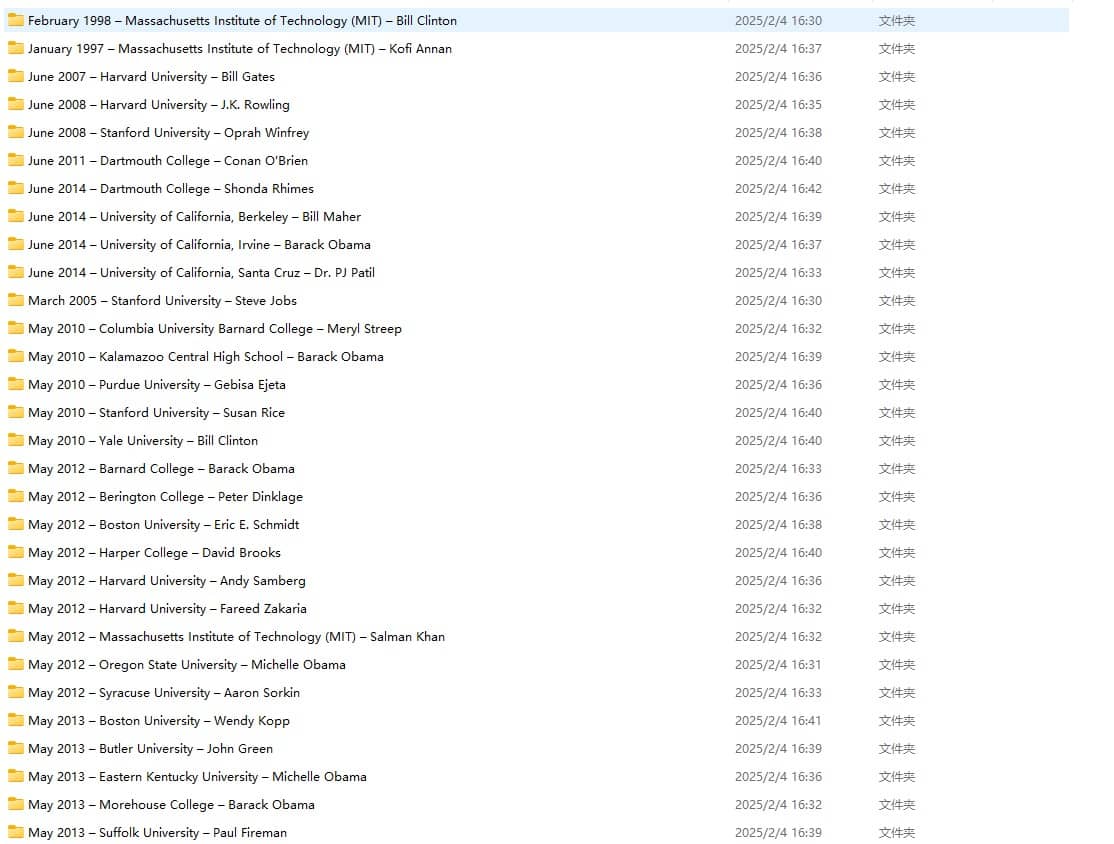Select folder name 'February 1998 – Massachusetts Institute of Technology (MIT) – Bill Clinton'
The height and width of the screenshot is (844, 1114).
click(242, 21)
